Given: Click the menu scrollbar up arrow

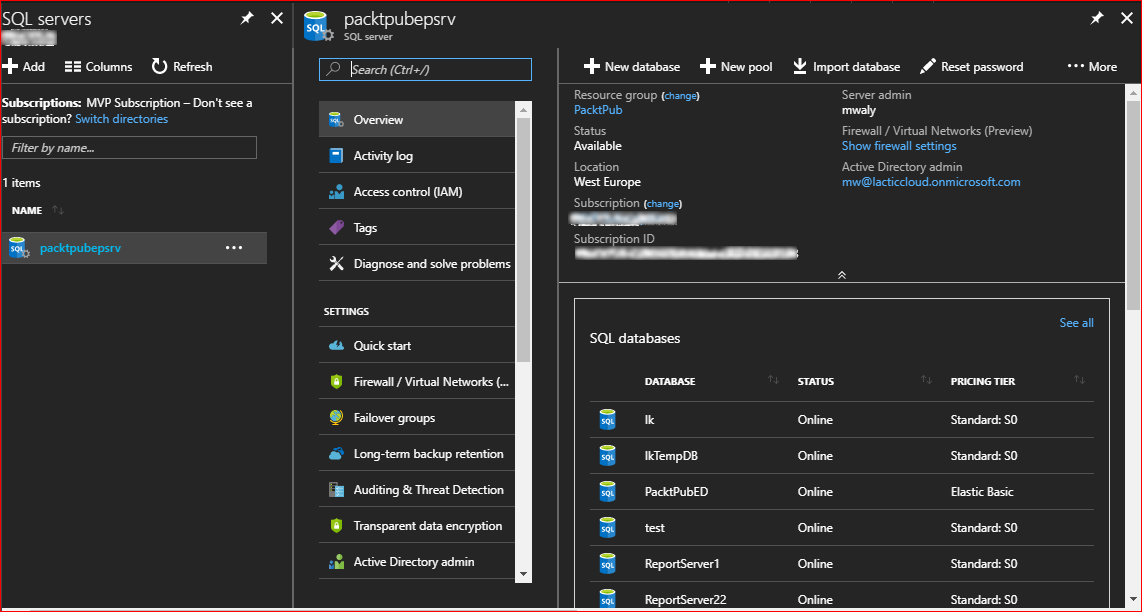Looking at the screenshot, I should click(x=523, y=109).
